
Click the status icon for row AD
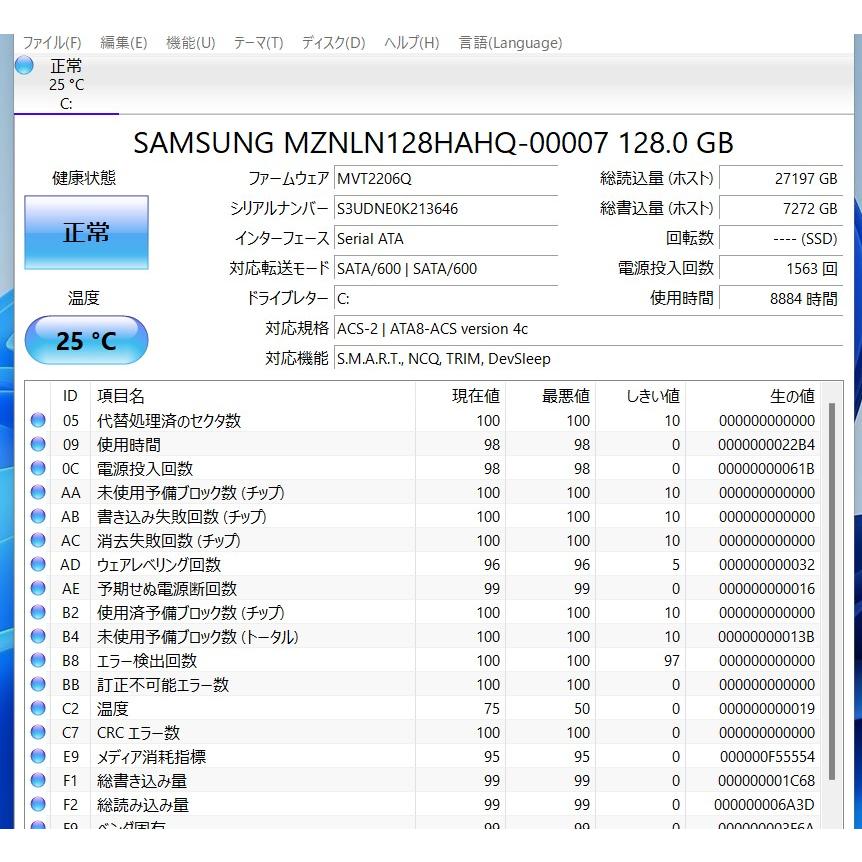[38, 565]
